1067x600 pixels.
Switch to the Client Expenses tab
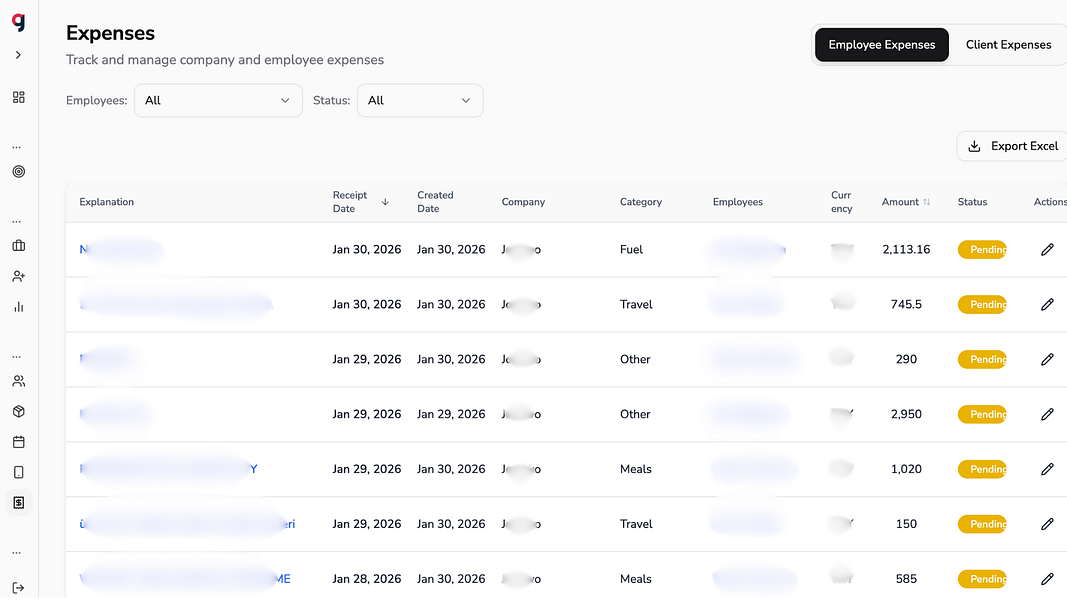[x=1008, y=45]
